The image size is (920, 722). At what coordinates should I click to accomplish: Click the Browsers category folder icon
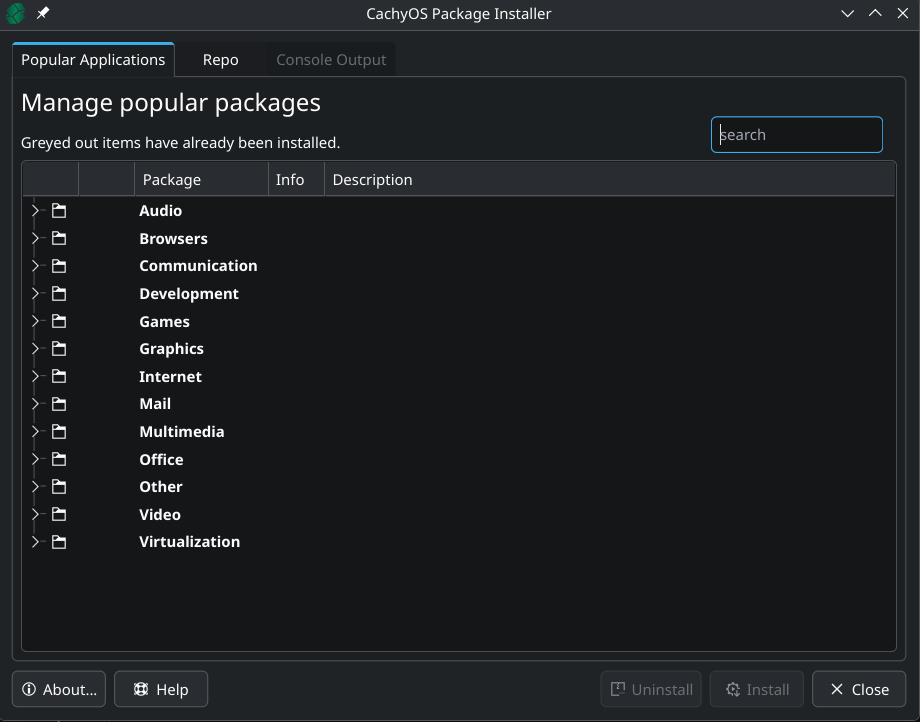[x=58, y=238]
